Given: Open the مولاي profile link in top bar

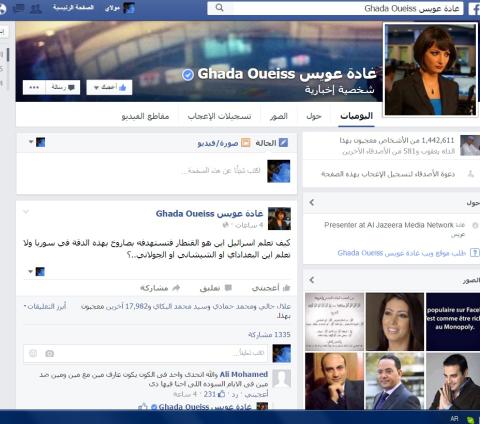Looking at the screenshot, I should click(112, 8).
